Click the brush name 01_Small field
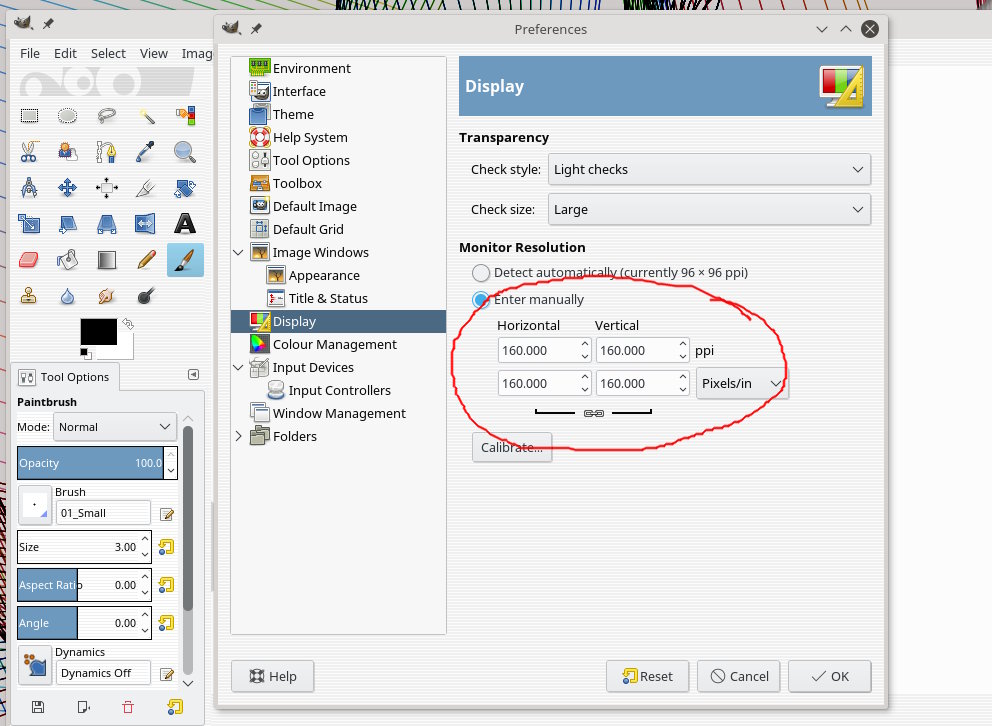Screen dimensions: 992x726 [x=103, y=513]
